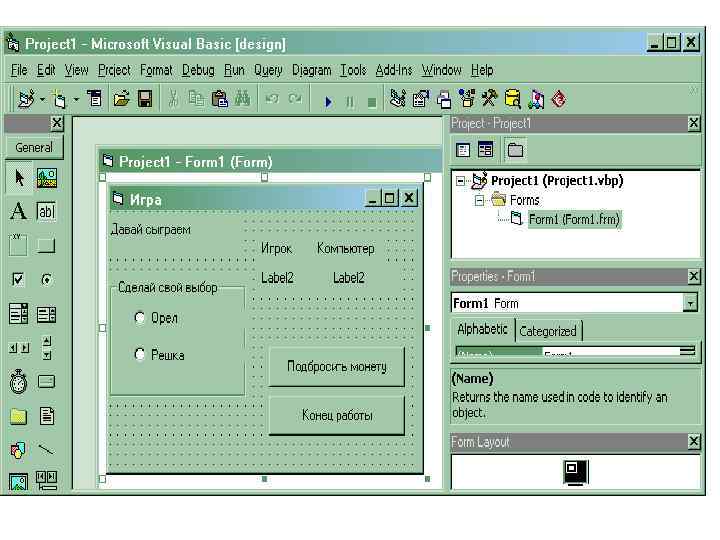Screen dimensions: 720x540
Task: Click the Undo arrow in toolbar
Action: click(272, 99)
